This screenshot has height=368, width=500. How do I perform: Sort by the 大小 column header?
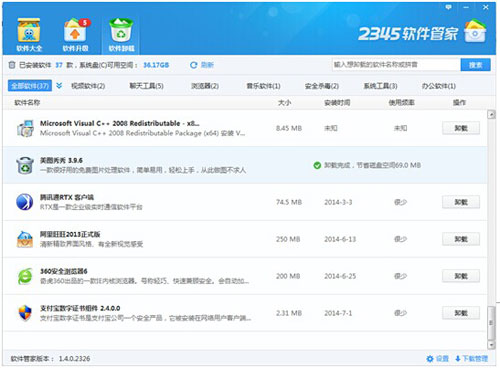[x=284, y=103]
